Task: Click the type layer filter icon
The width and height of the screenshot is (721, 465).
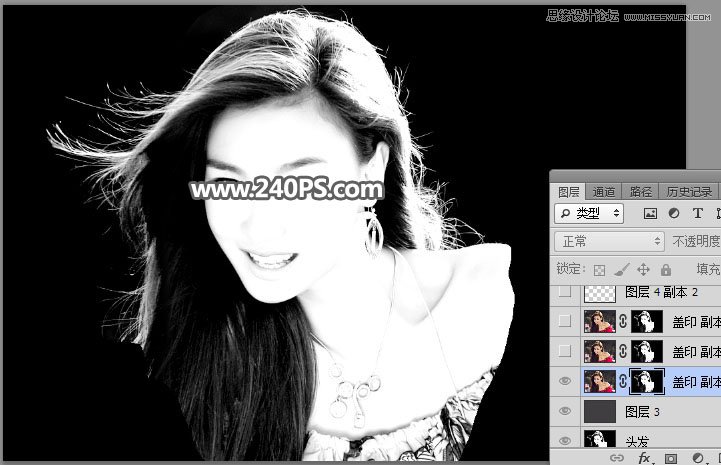Action: point(696,214)
